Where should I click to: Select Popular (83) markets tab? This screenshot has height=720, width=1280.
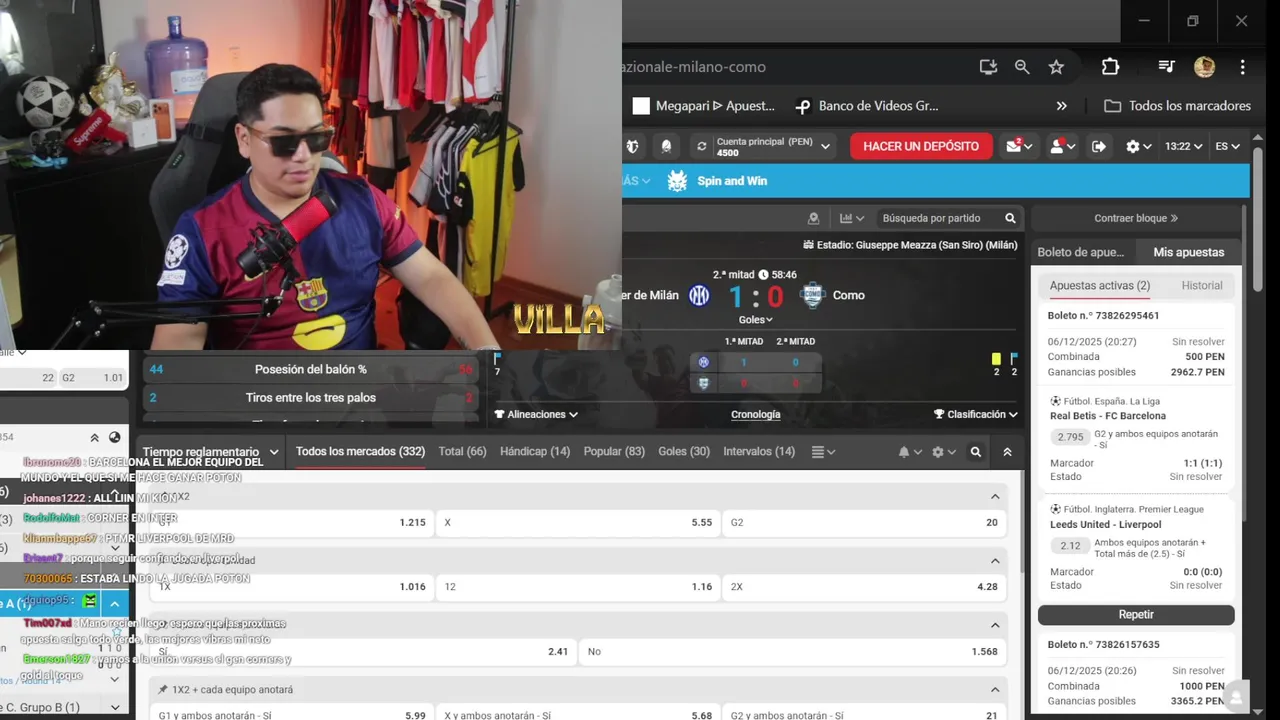tap(614, 452)
